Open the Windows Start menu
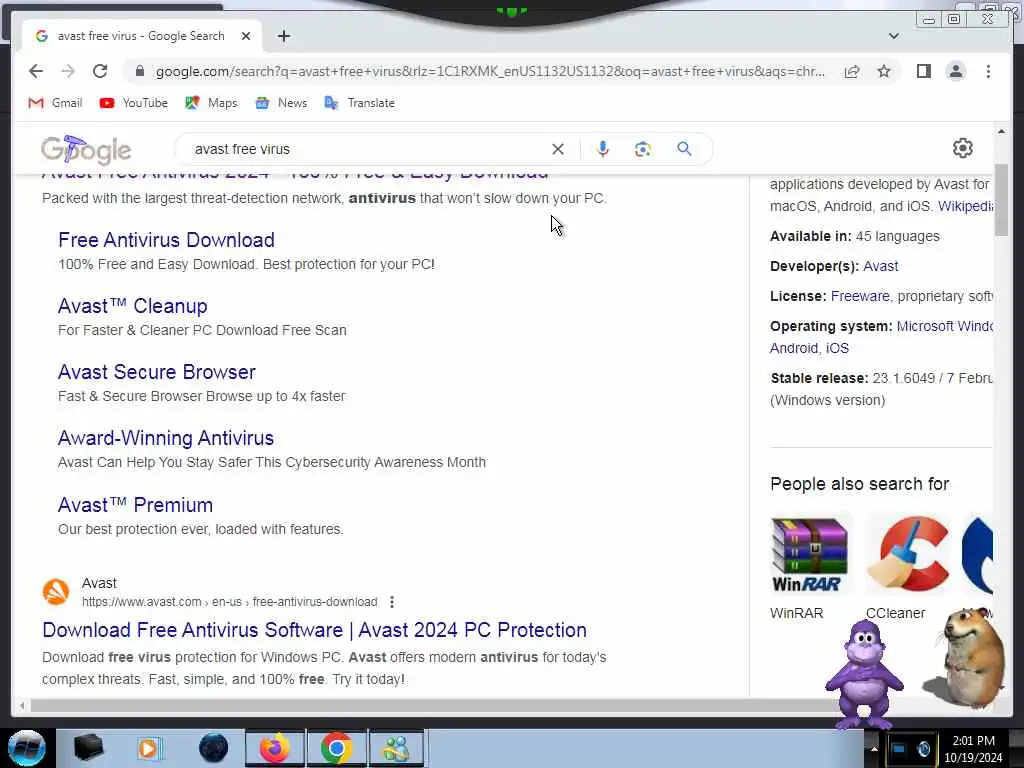1024x768 pixels. [x=26, y=747]
